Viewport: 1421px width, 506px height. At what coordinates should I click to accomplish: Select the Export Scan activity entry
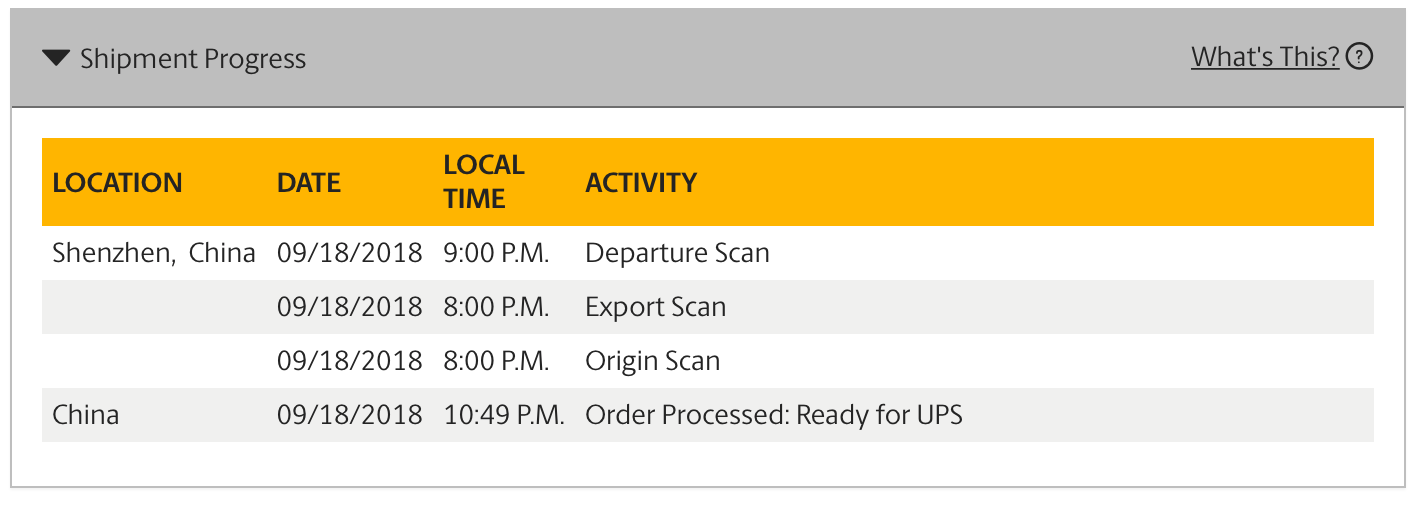[x=655, y=307]
